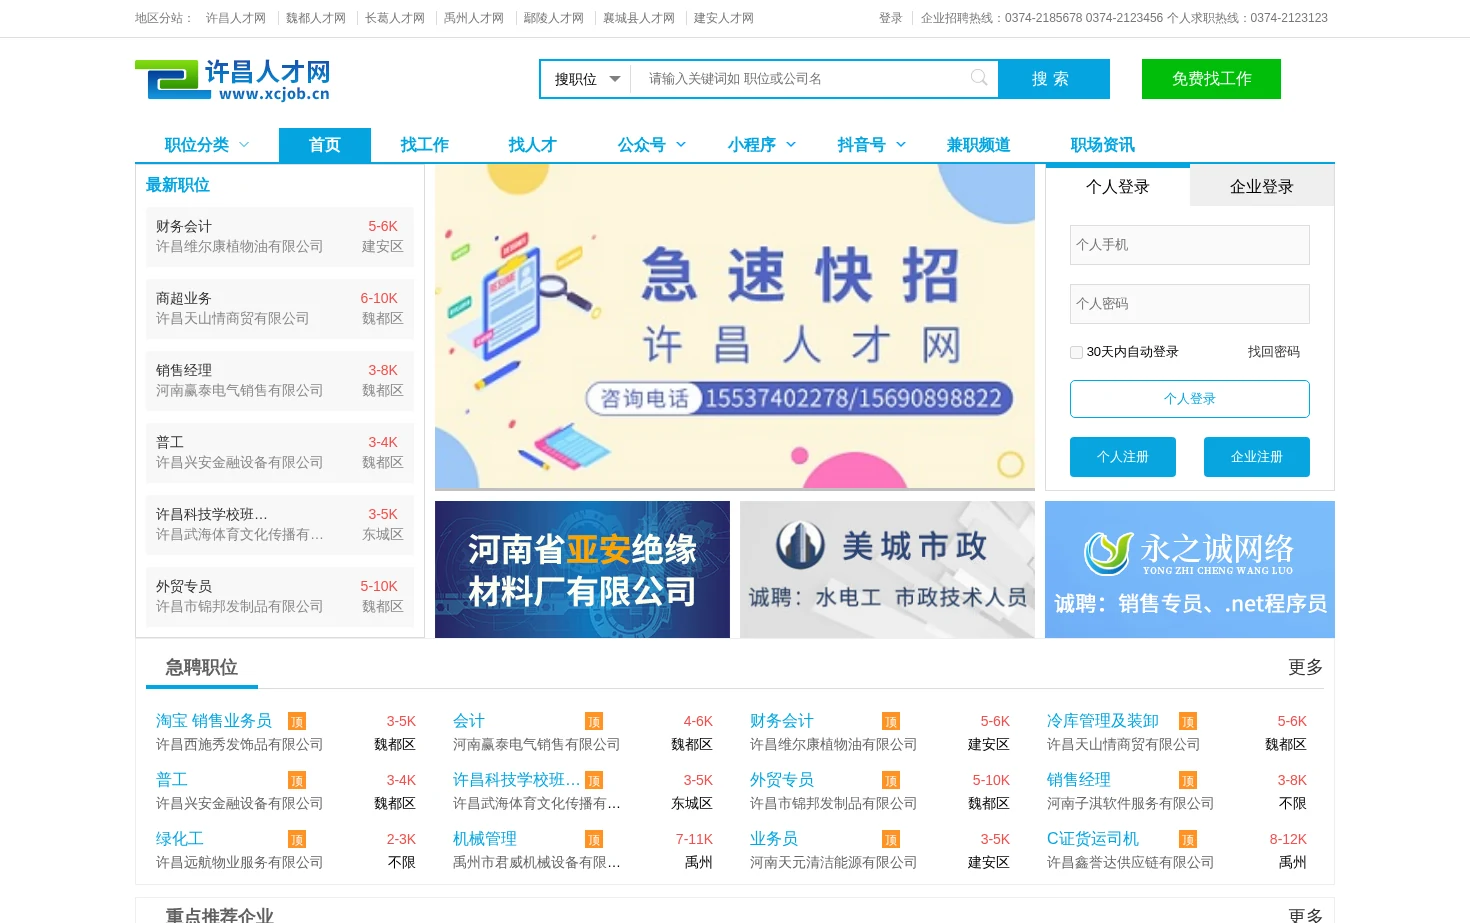Open 更多 link in 急聘职位 section
Viewport: 1470px width, 923px height.
(1305, 667)
